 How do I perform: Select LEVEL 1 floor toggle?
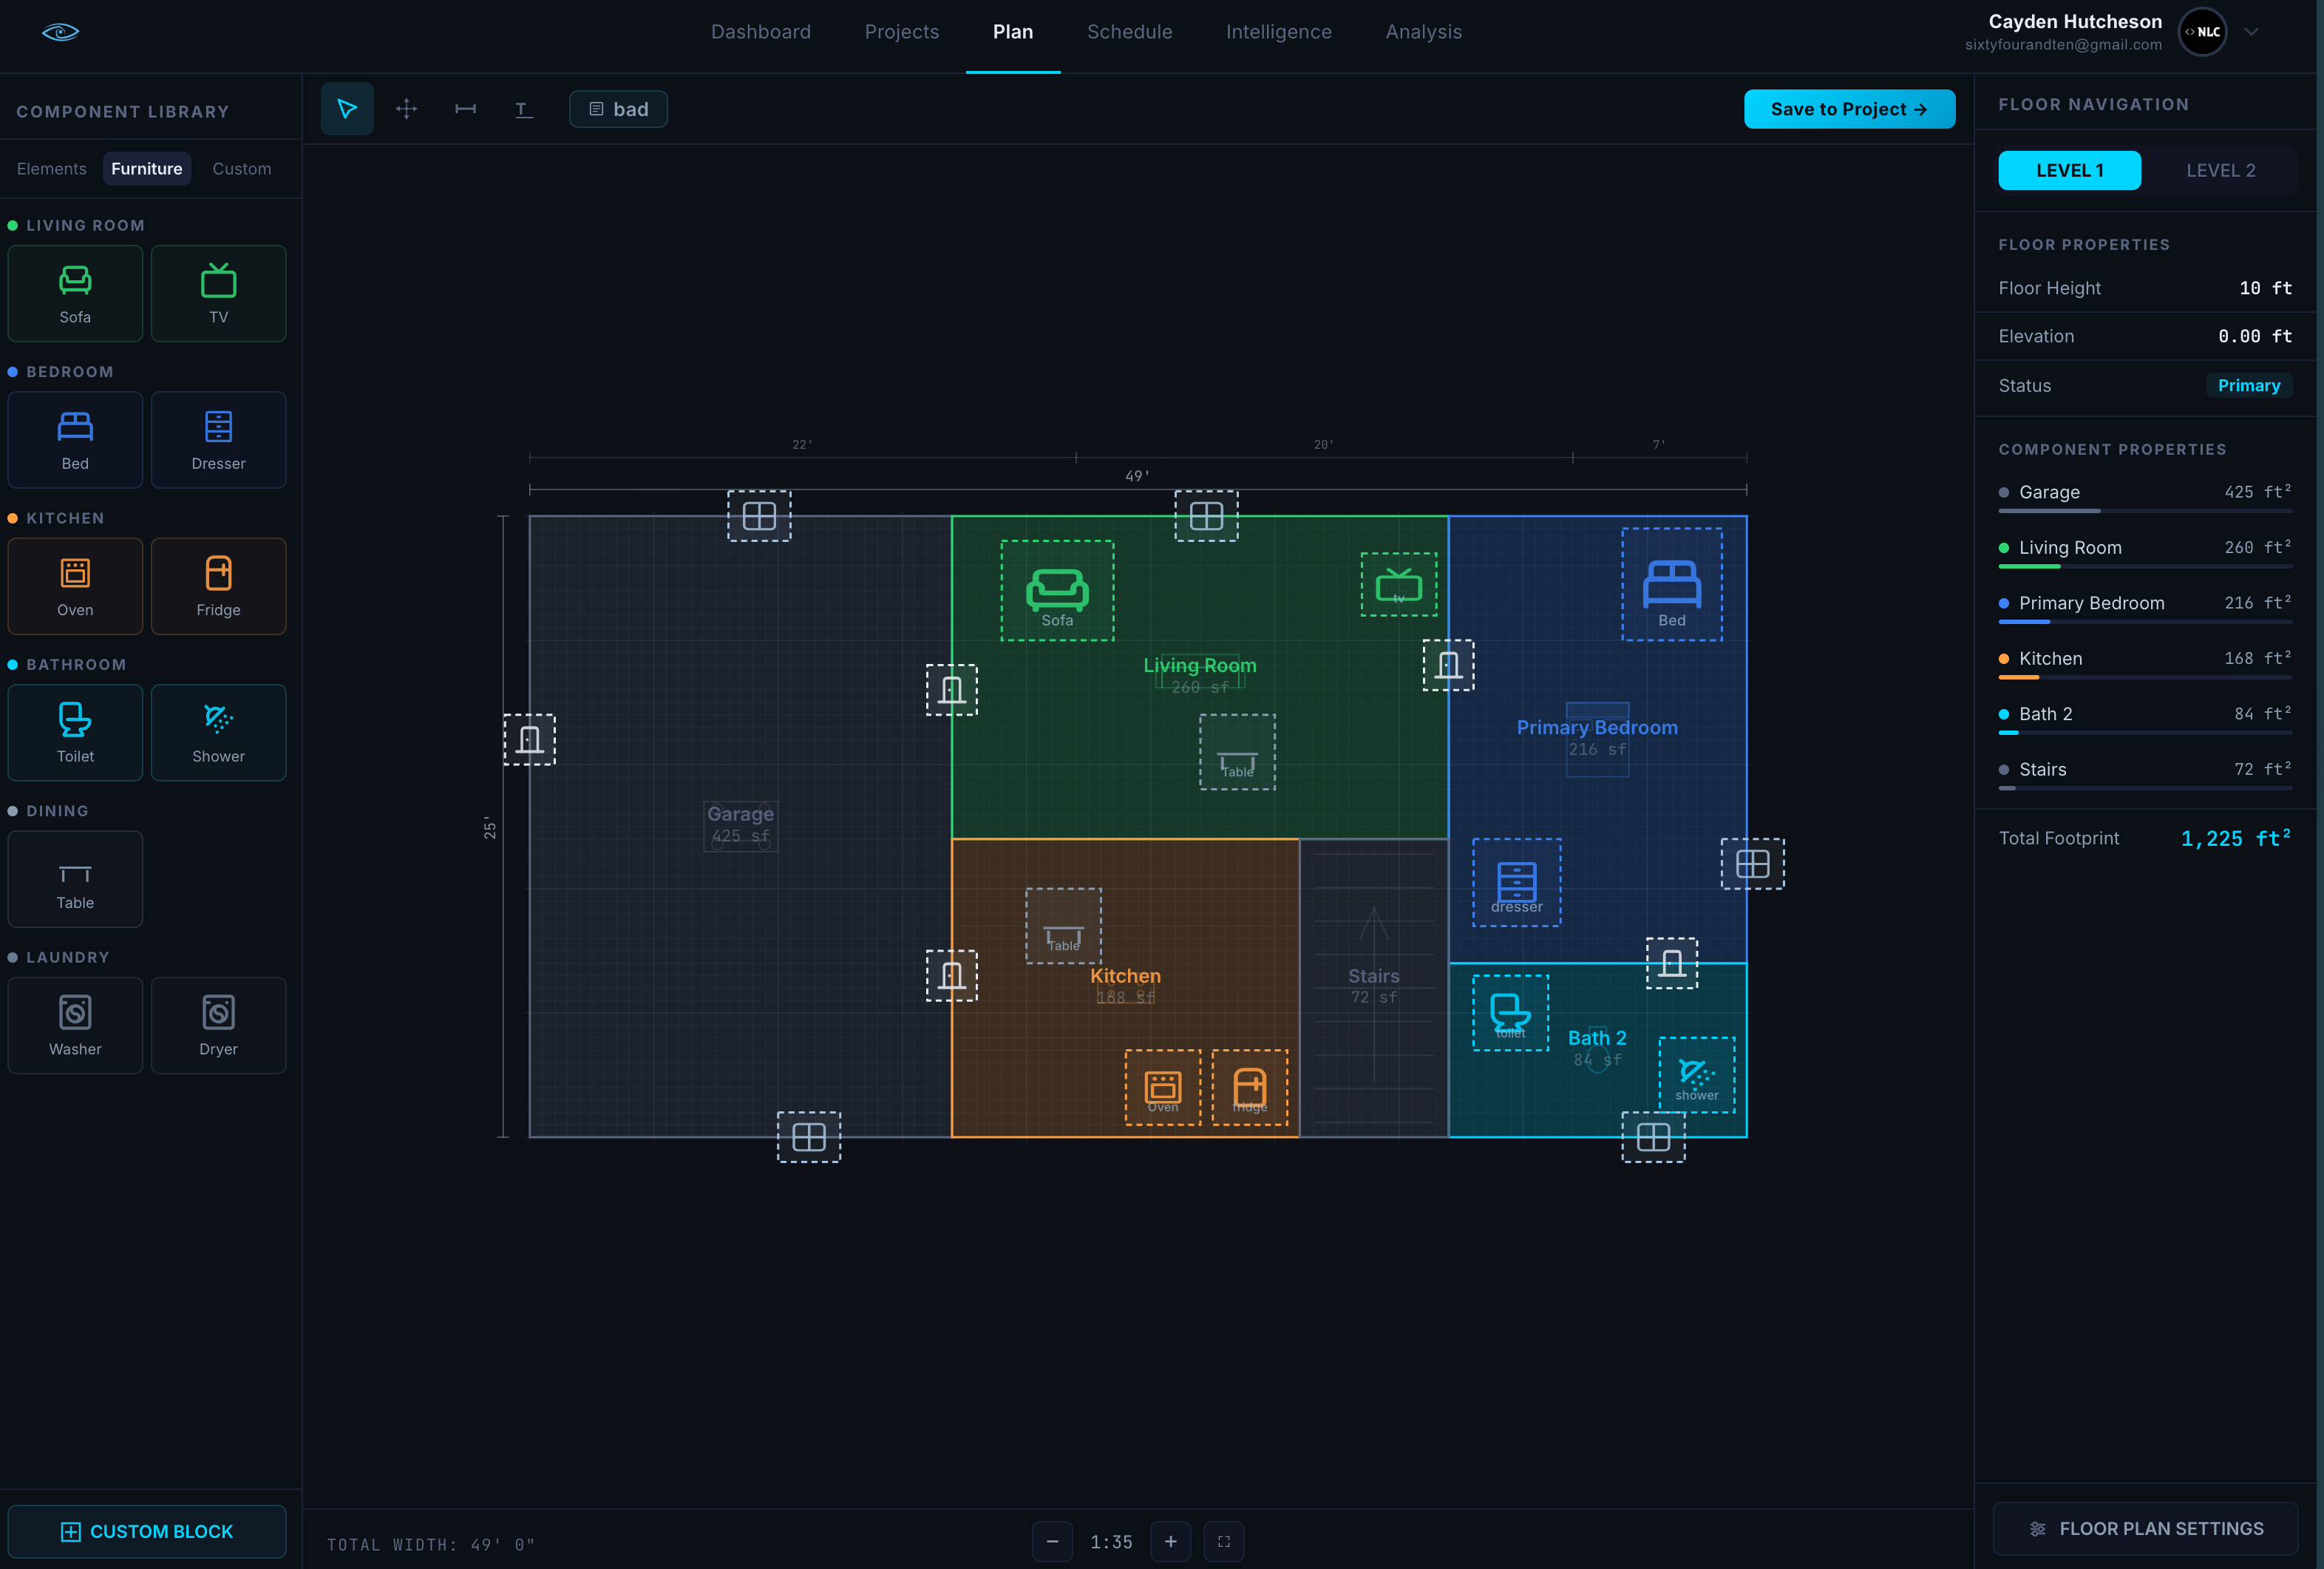tap(2069, 170)
